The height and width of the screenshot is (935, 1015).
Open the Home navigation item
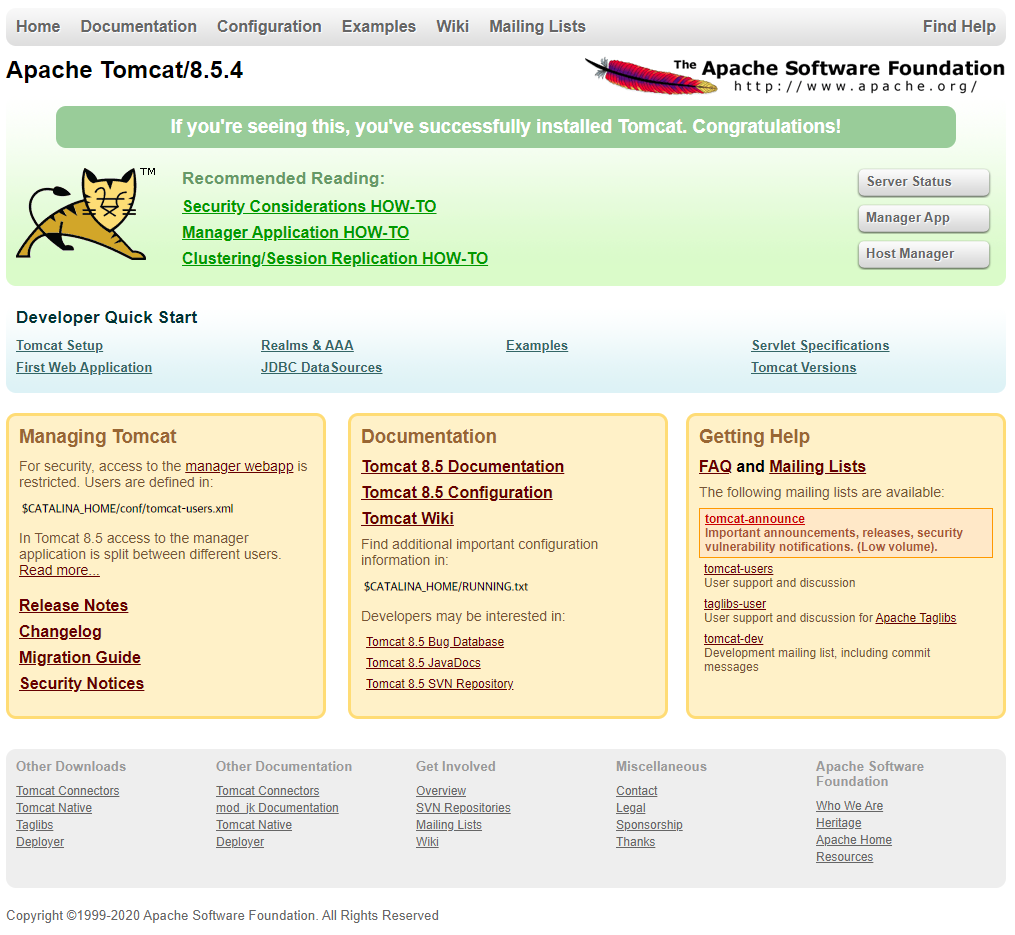[38, 27]
